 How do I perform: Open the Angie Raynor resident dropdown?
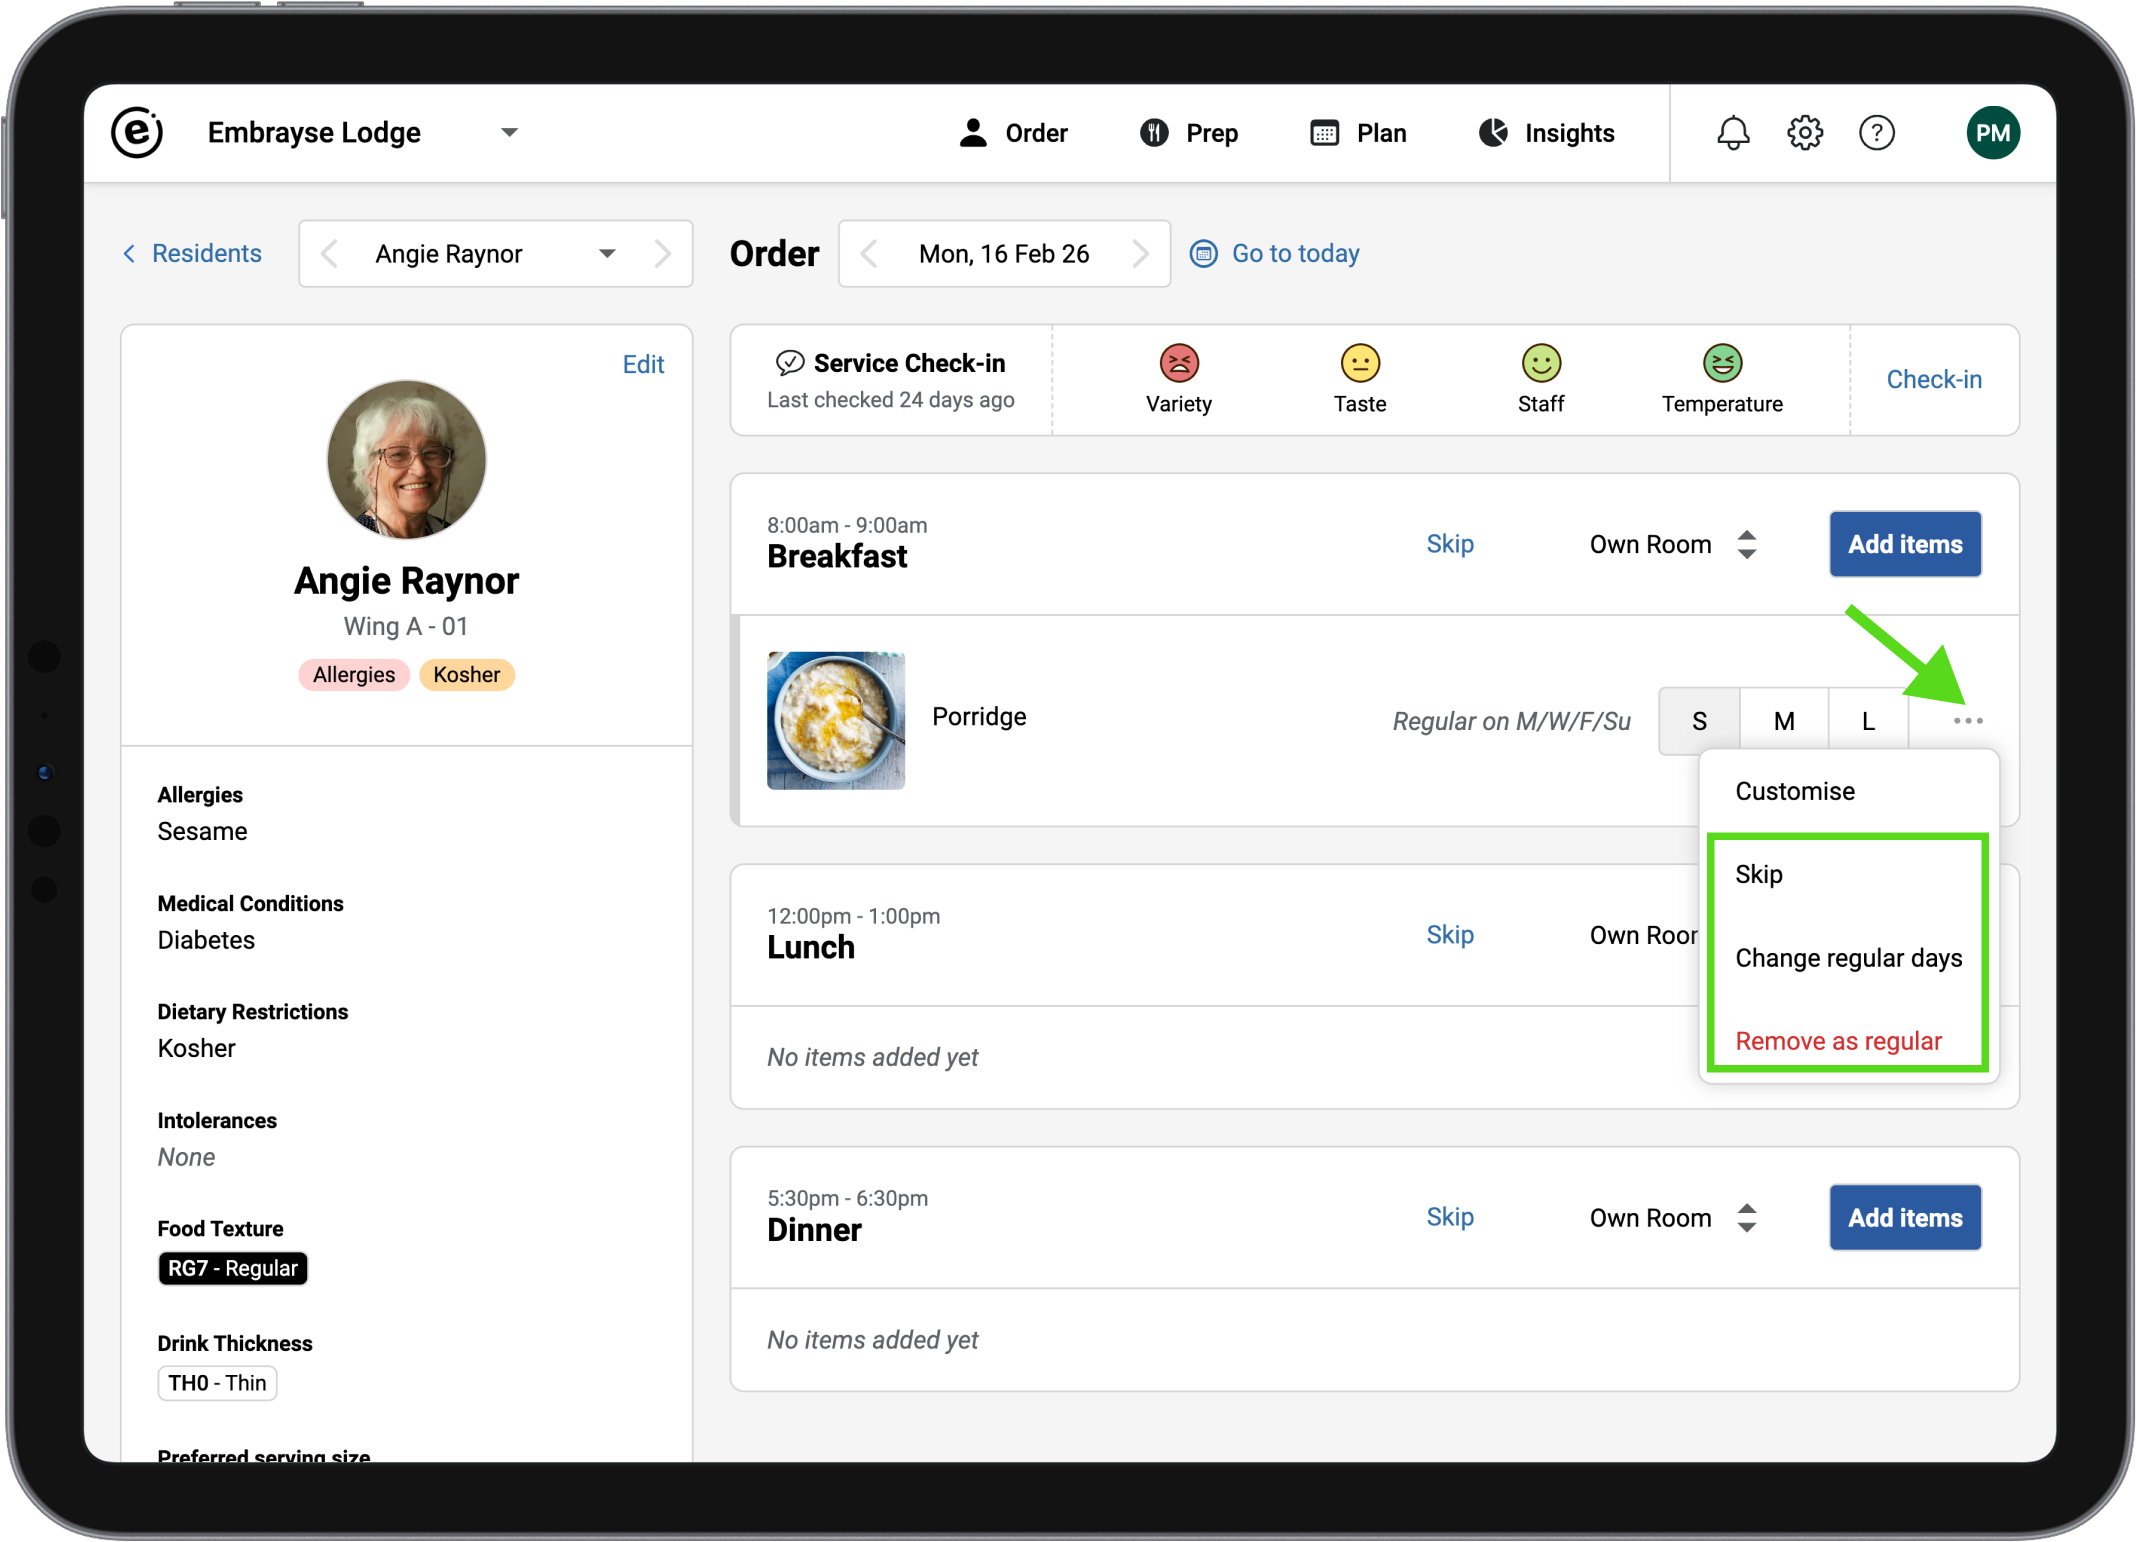point(606,254)
